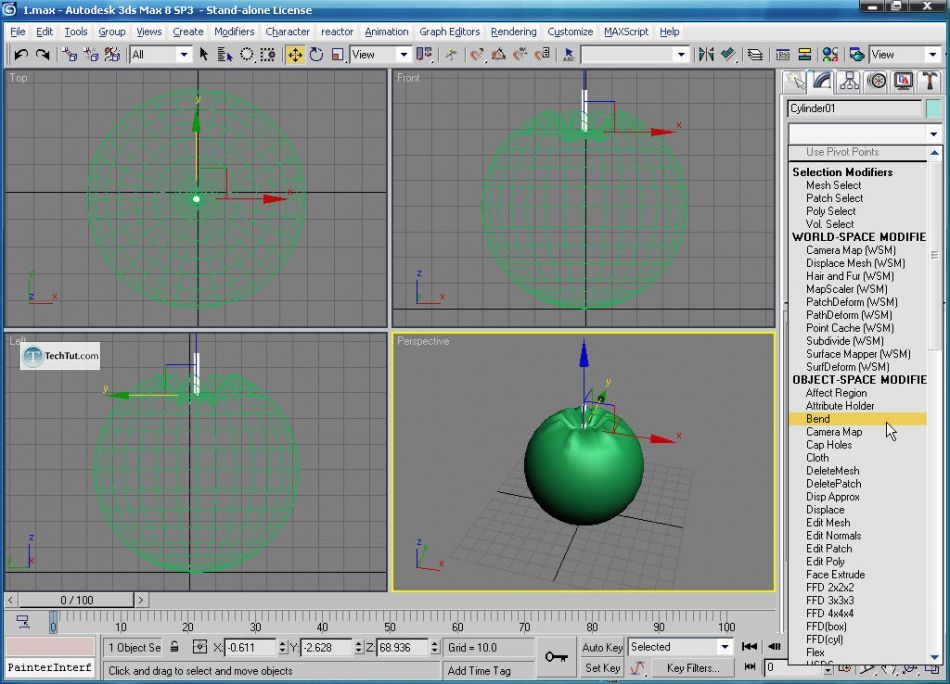Click the 0 / 100 time slider
This screenshot has height=684, width=950.
(76, 600)
